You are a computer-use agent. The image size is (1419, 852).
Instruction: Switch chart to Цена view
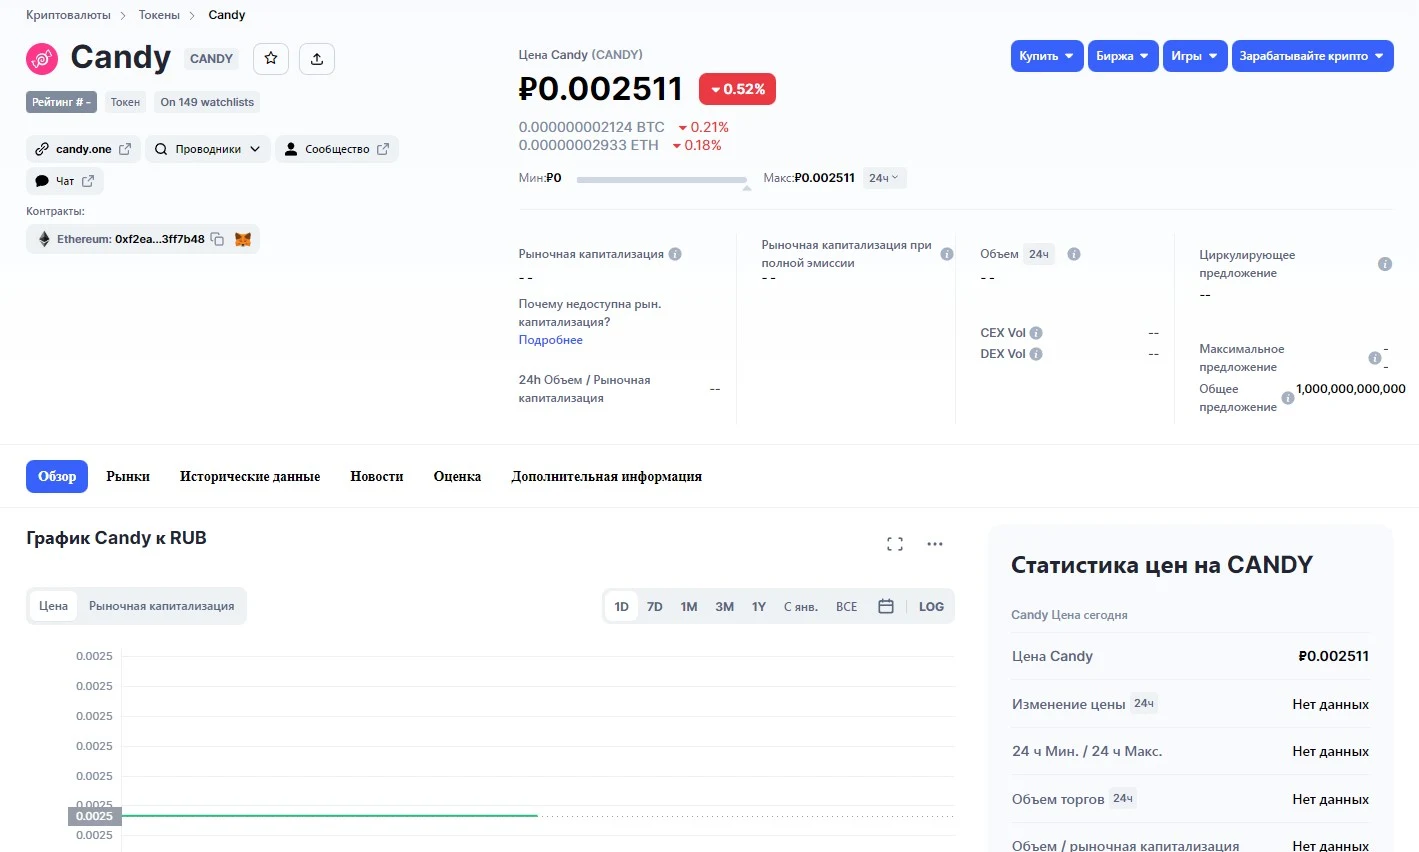point(54,606)
